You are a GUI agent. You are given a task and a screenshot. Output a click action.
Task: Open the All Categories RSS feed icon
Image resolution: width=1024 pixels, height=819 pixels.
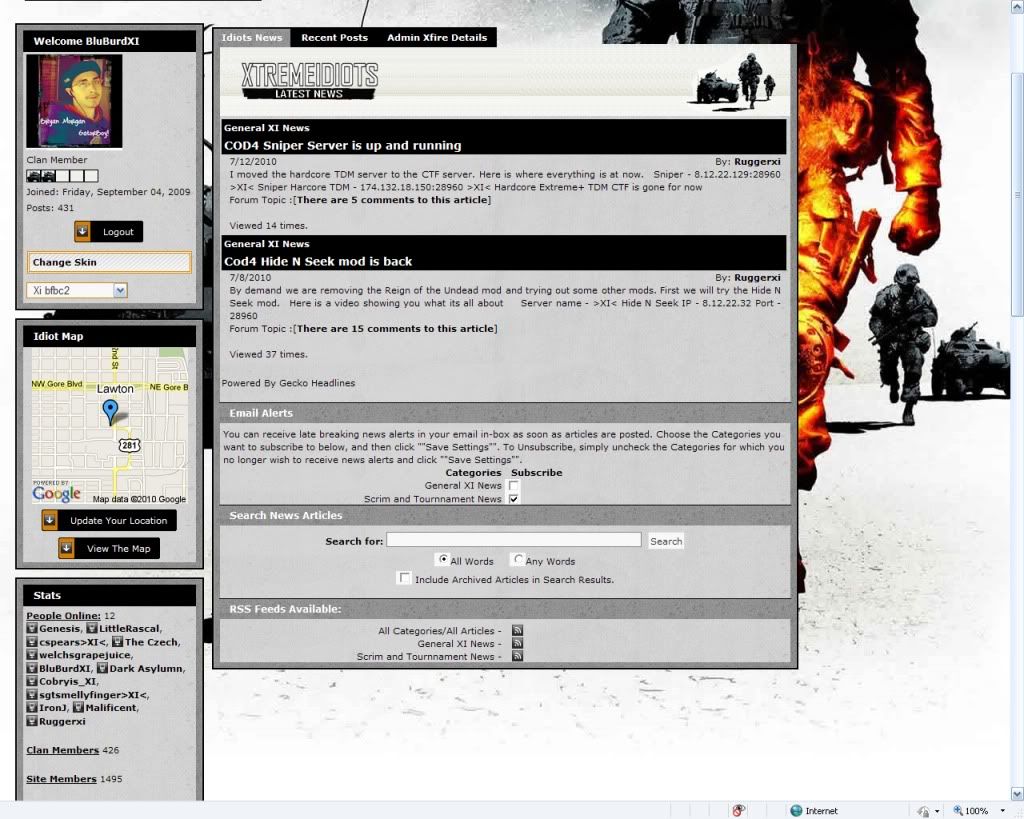click(x=517, y=631)
